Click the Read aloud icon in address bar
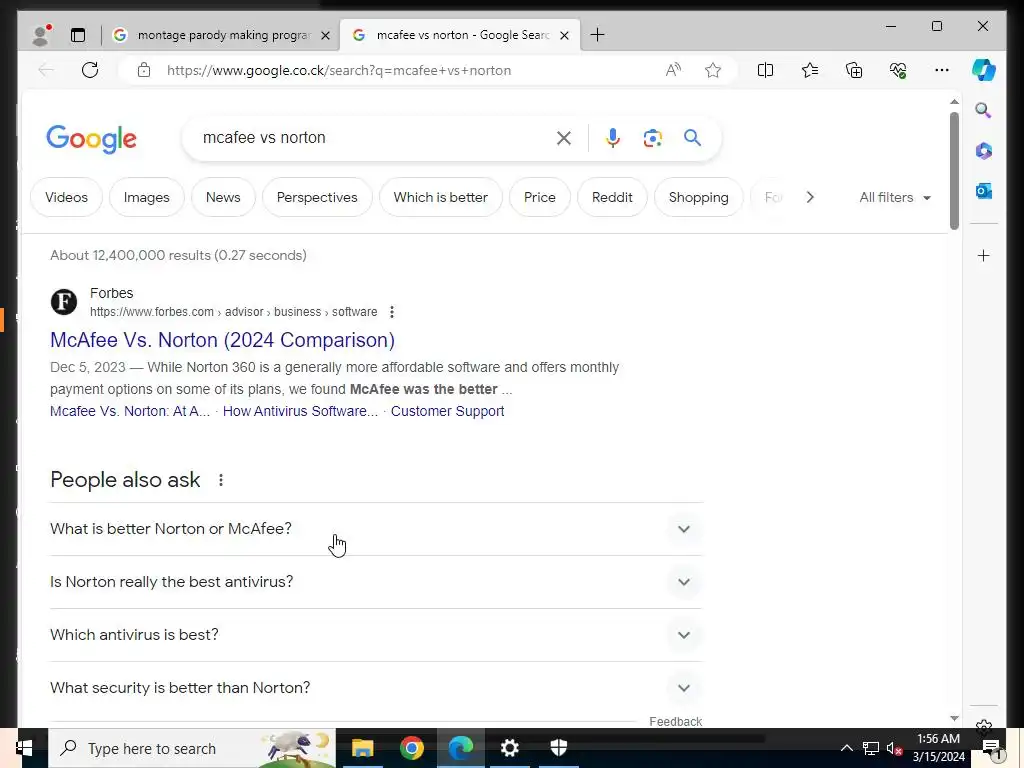This screenshot has width=1024, height=768. coord(673,70)
